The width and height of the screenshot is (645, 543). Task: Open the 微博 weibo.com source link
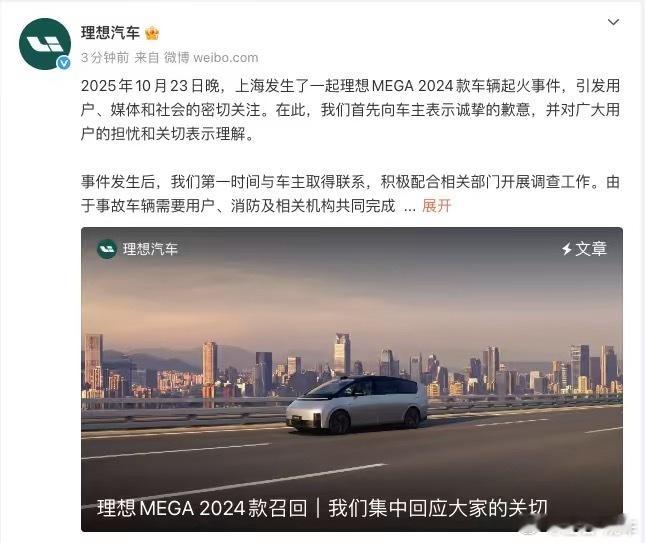pyautogui.click(x=211, y=58)
